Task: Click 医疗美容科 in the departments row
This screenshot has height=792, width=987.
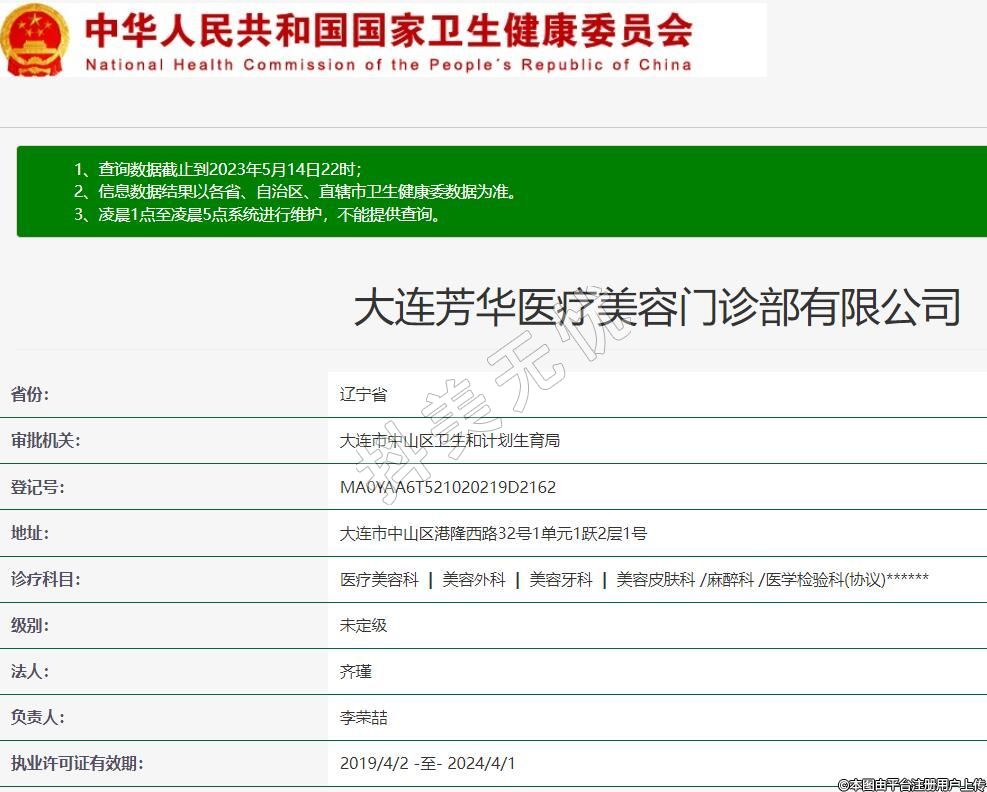Action: [379, 579]
